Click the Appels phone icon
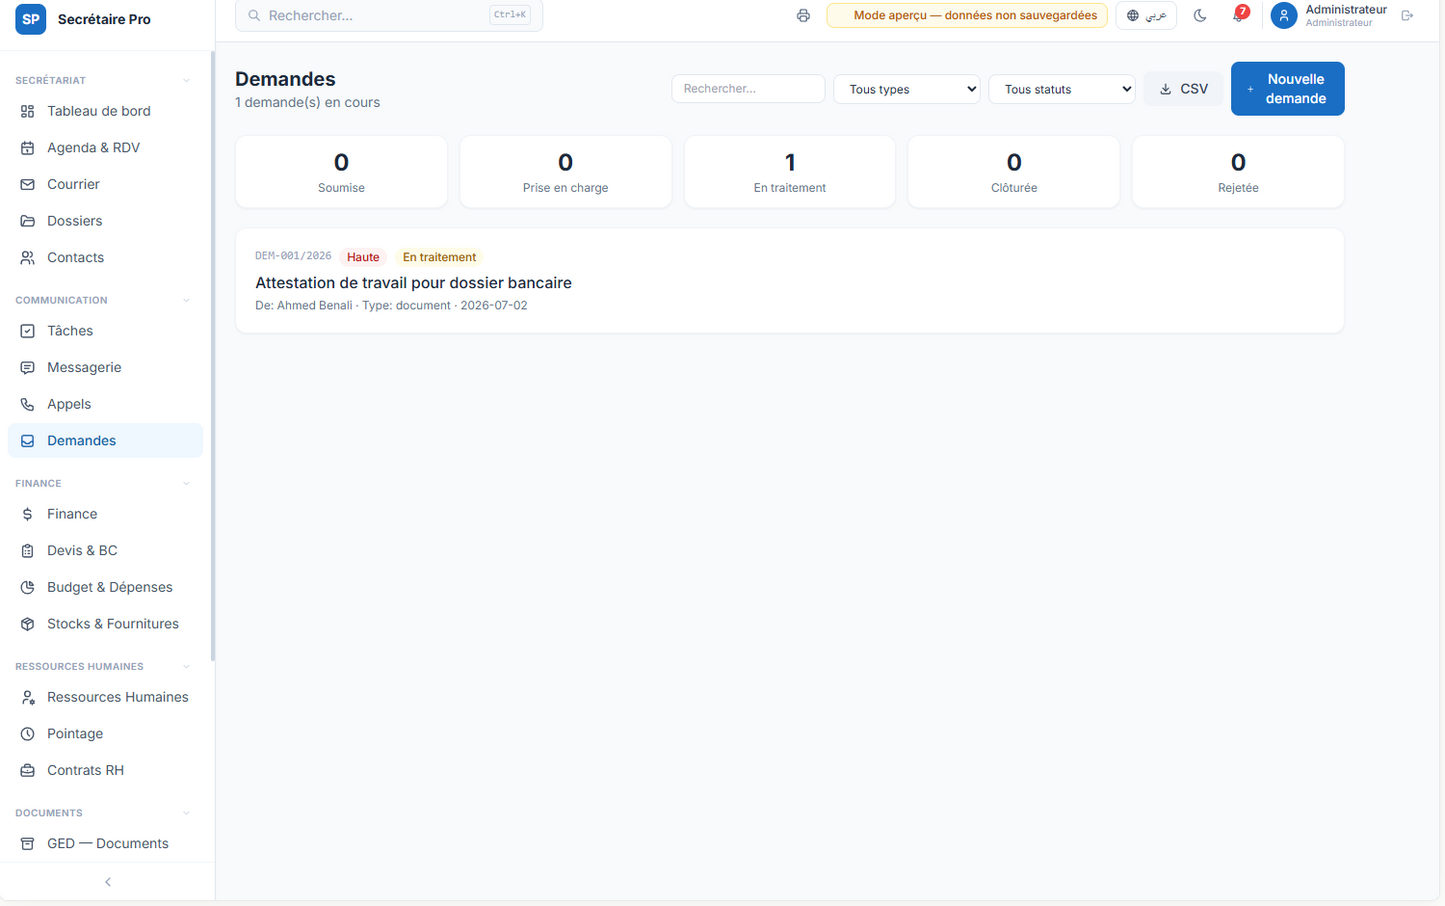The image size is (1445, 906). pyautogui.click(x=28, y=404)
